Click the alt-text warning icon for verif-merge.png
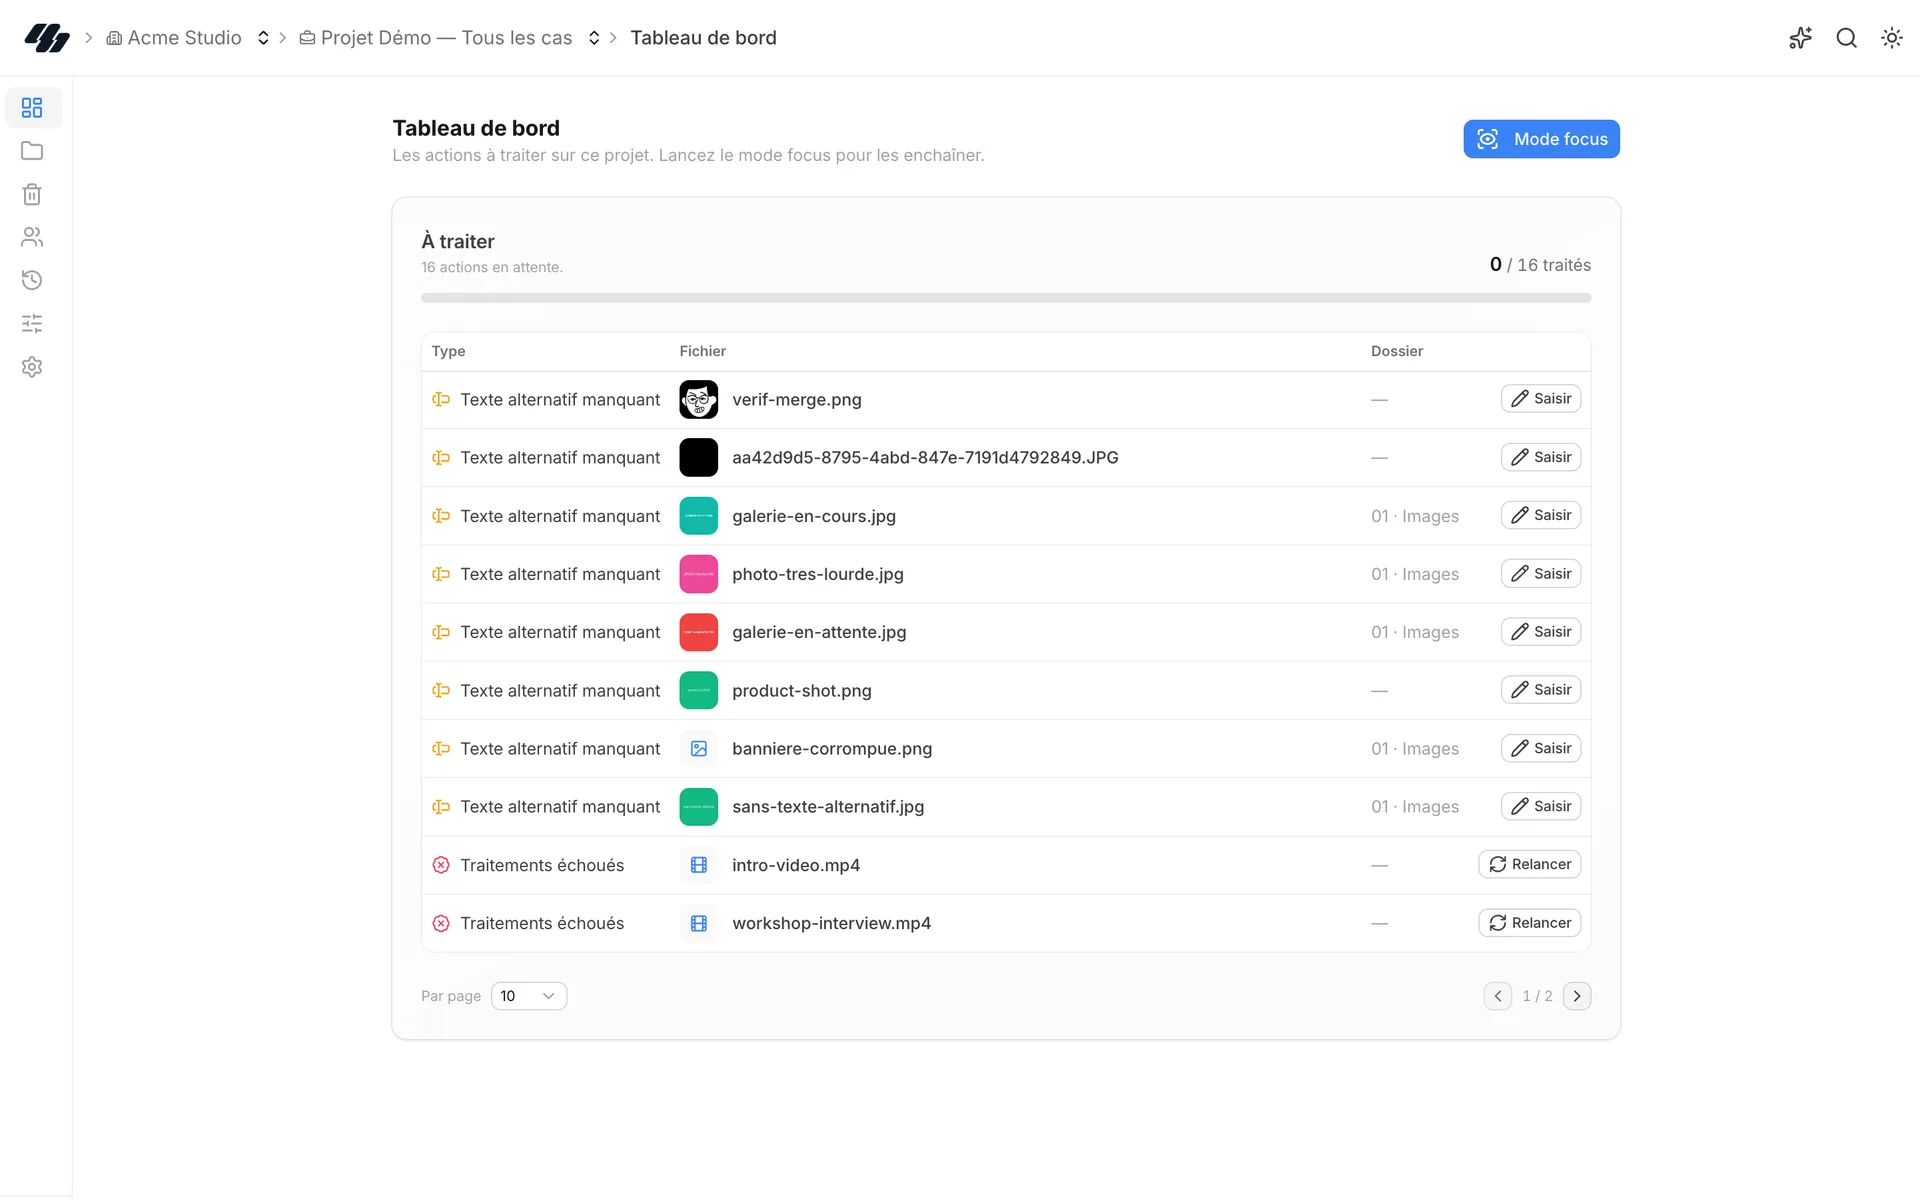This screenshot has width=1920, height=1200. click(441, 399)
